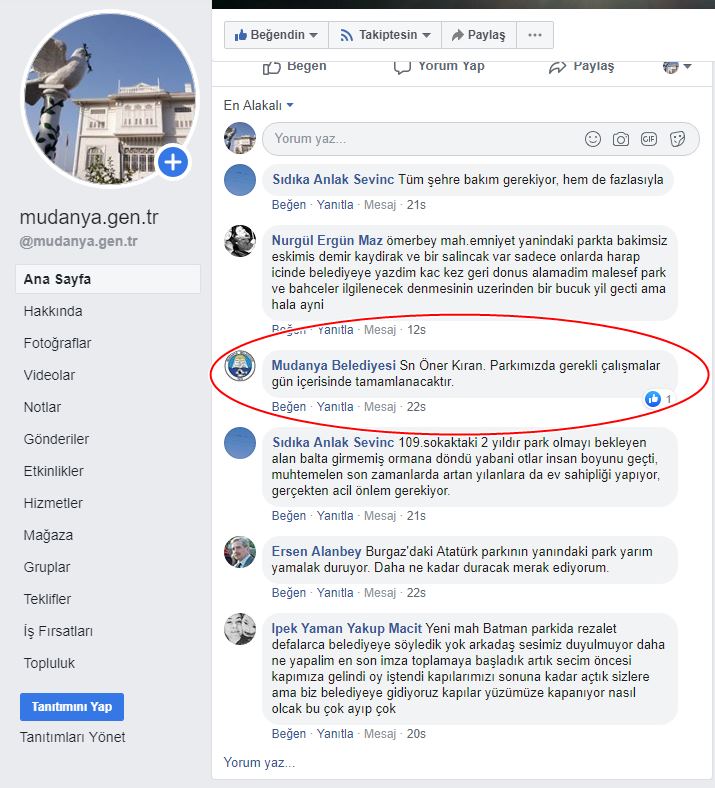715x788 pixels.
Task: Open the three-dots more options button
Action: (x=535, y=35)
